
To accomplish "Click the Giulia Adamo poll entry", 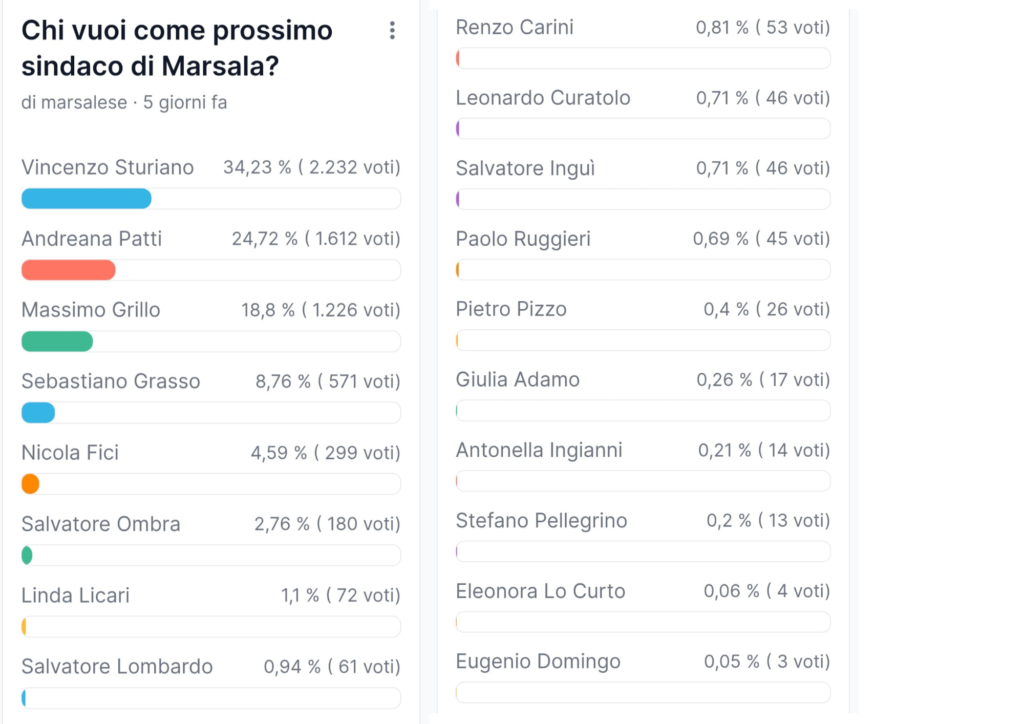I will click(x=517, y=379).
